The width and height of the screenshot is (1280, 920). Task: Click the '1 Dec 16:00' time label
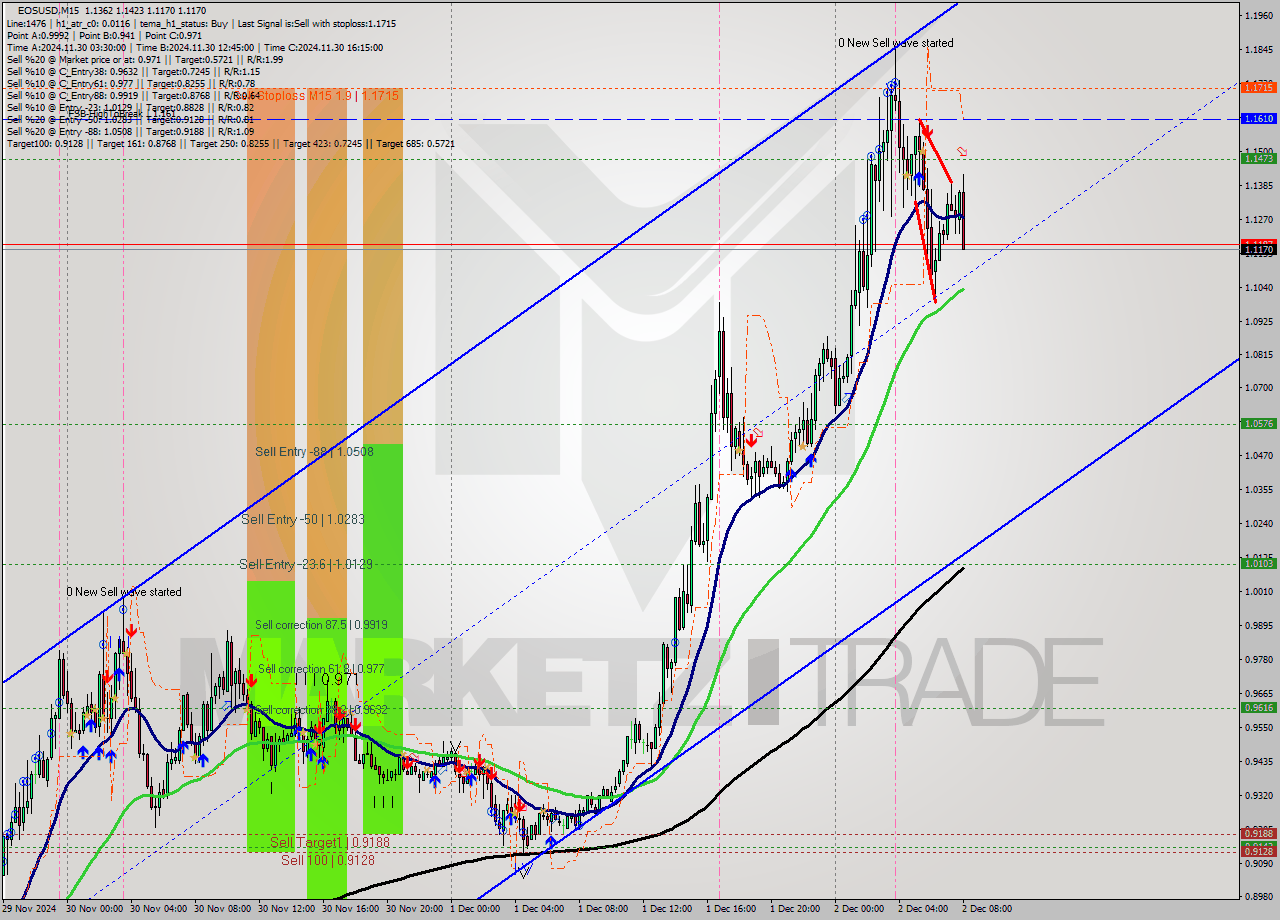[731, 909]
